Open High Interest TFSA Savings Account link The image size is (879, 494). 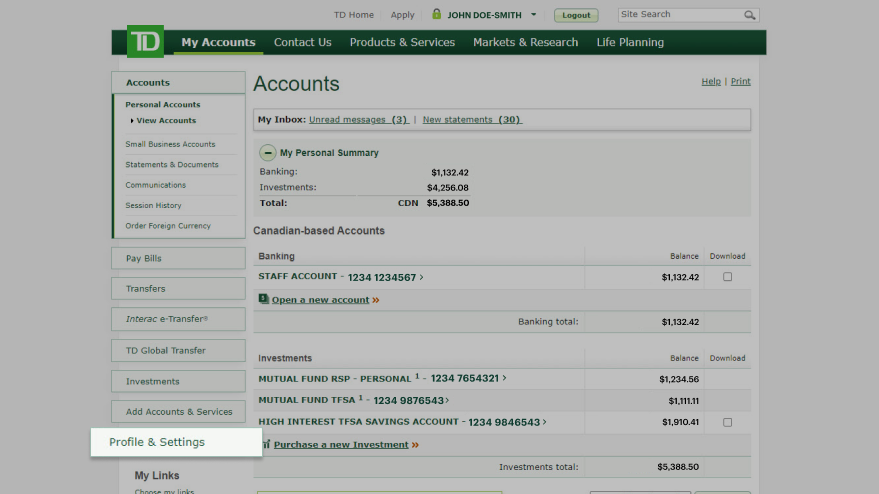[399, 422]
